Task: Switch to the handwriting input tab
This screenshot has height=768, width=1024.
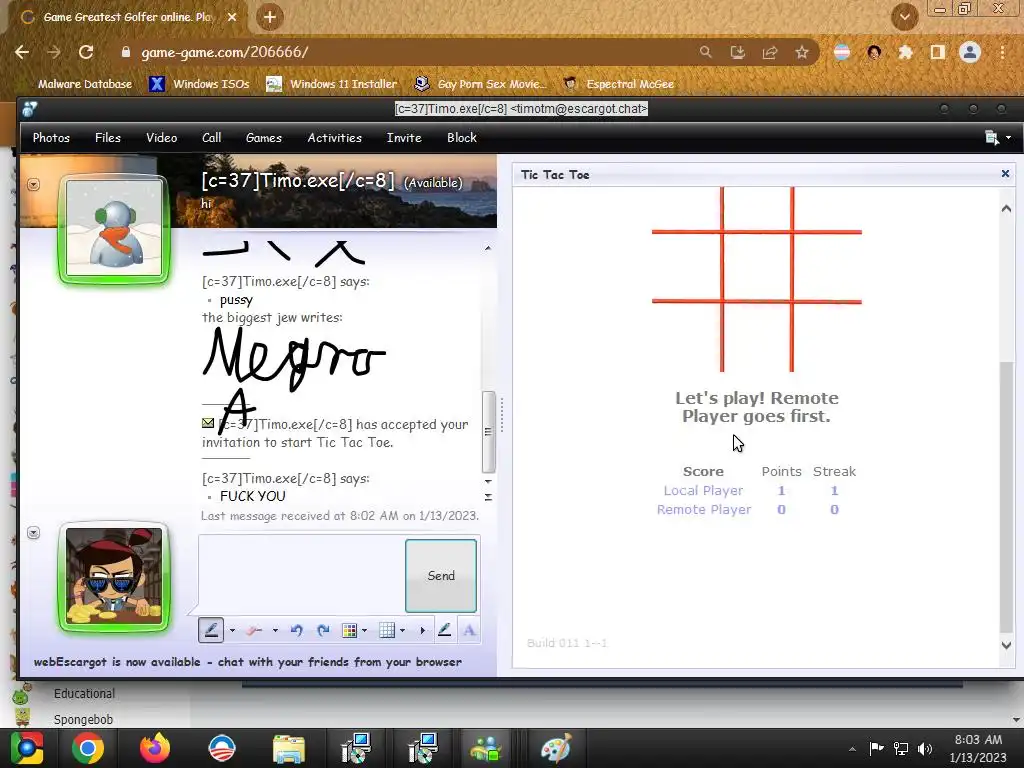Action: [x=445, y=630]
